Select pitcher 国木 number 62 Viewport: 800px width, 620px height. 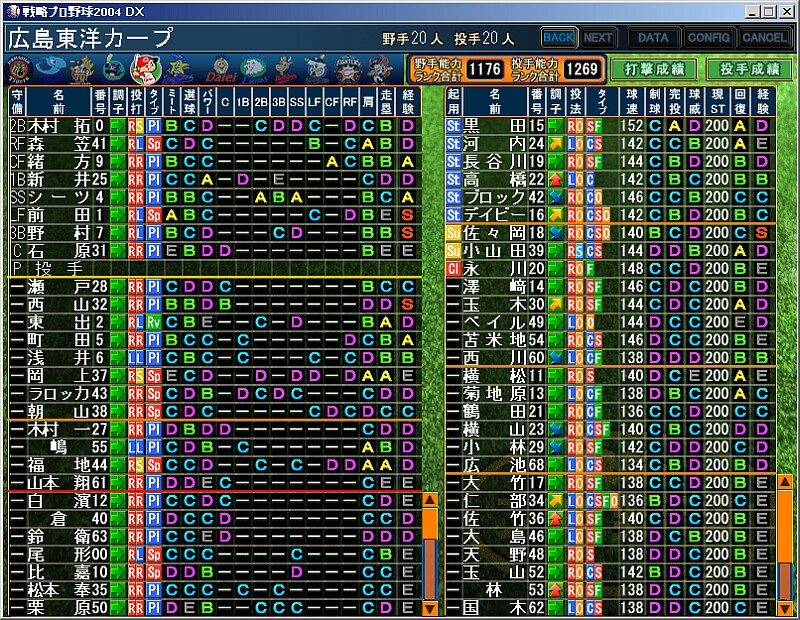[x=611, y=608]
